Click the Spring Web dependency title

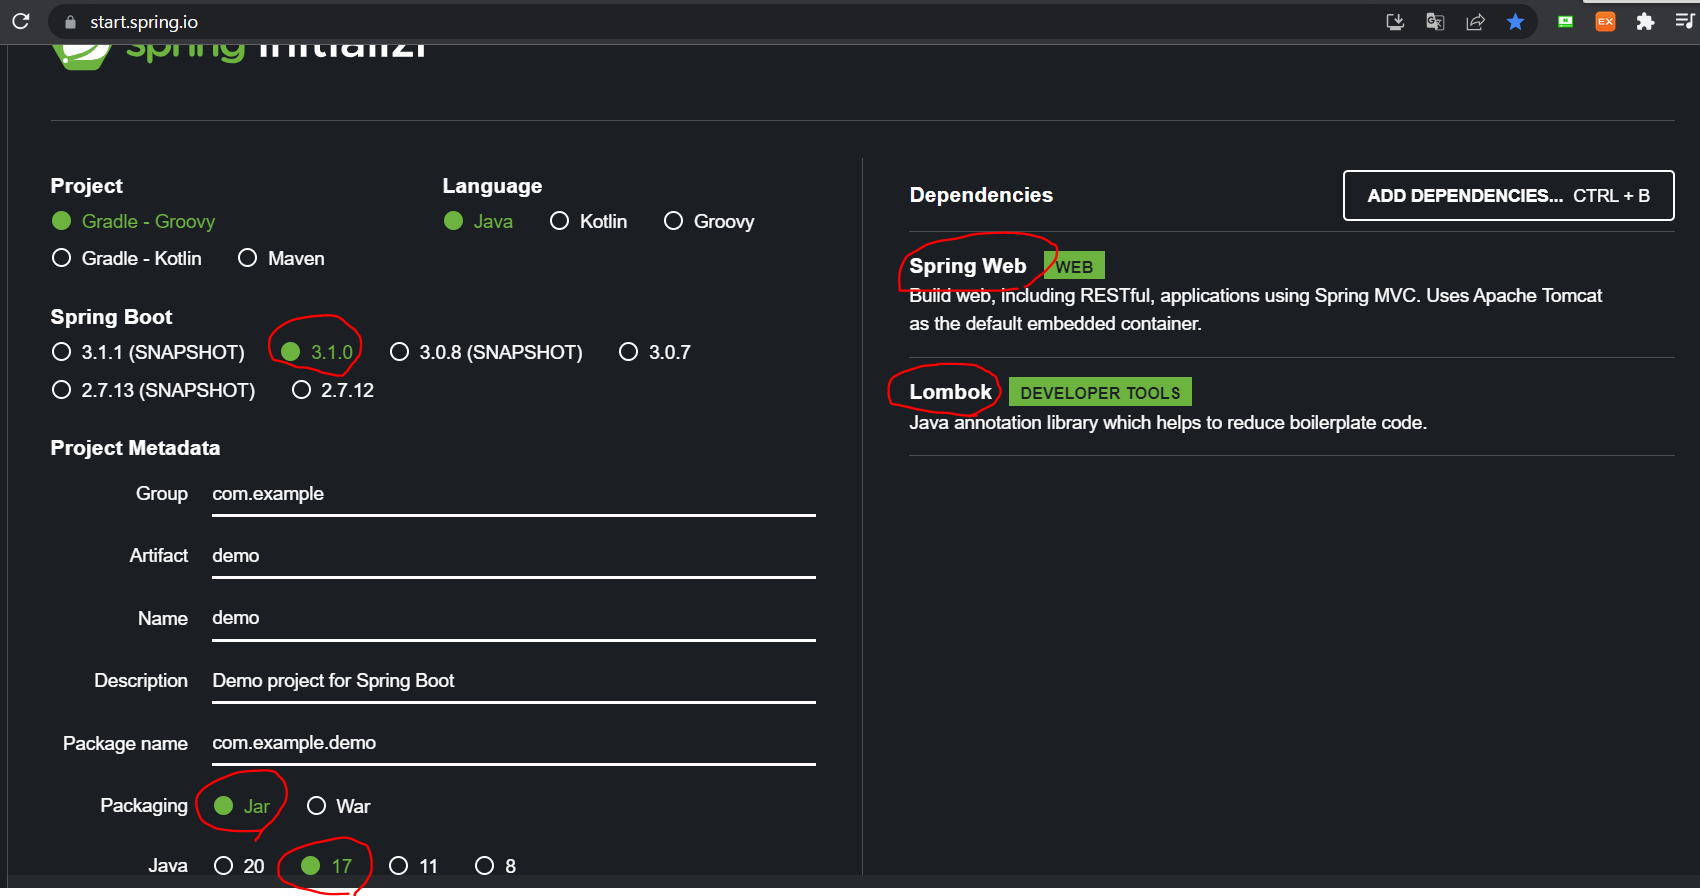coord(968,266)
